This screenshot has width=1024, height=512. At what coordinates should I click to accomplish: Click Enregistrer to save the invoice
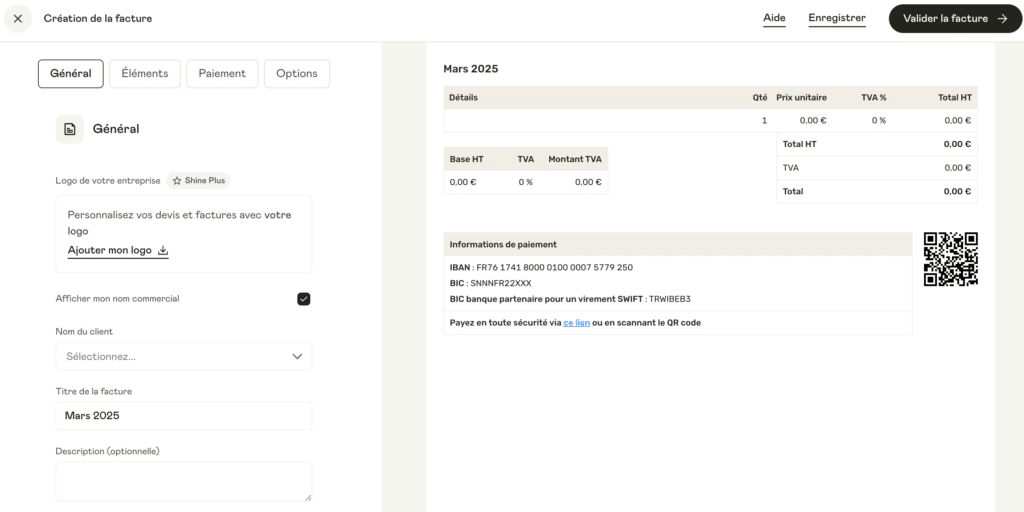(837, 18)
